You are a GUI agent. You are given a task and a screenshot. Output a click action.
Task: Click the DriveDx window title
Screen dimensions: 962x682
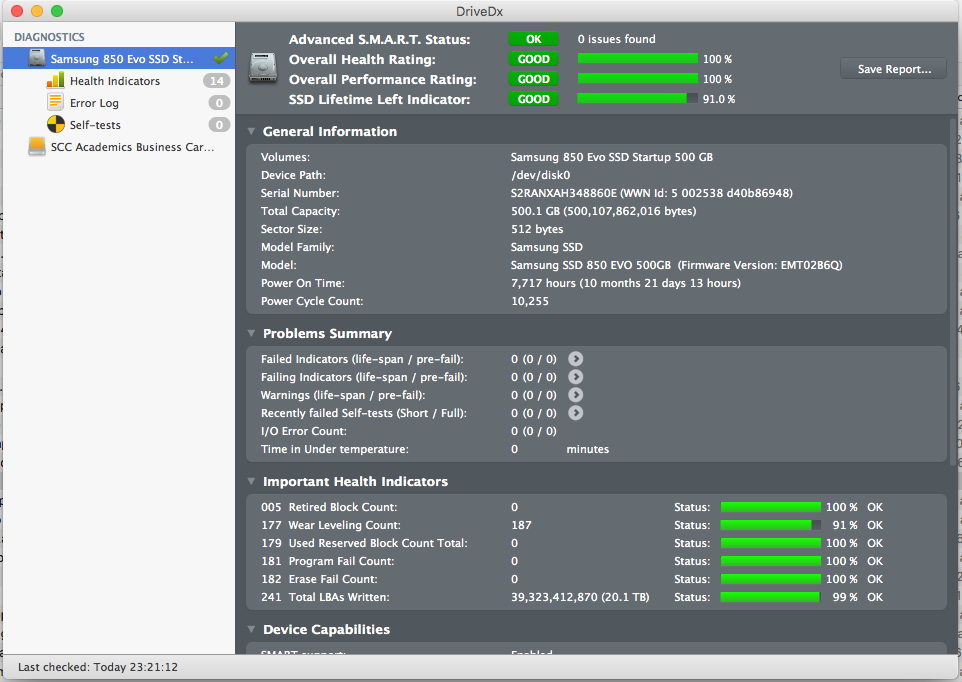coord(480,11)
